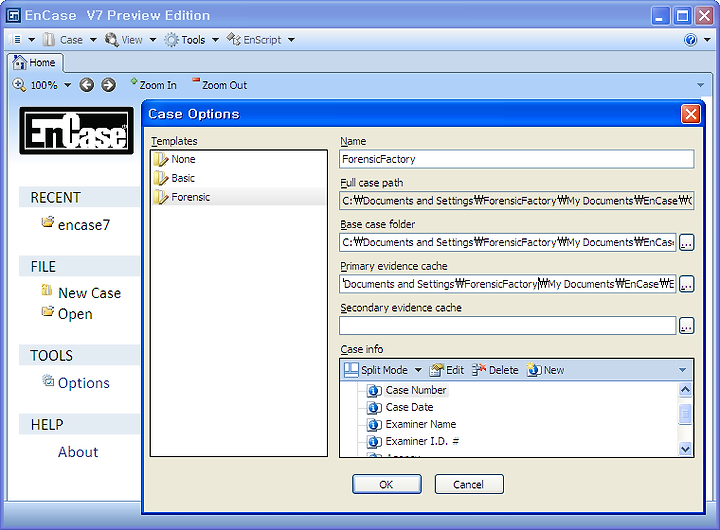Expand the Home toolbar overflow arrow
720x530 pixels.
[x=700, y=85]
